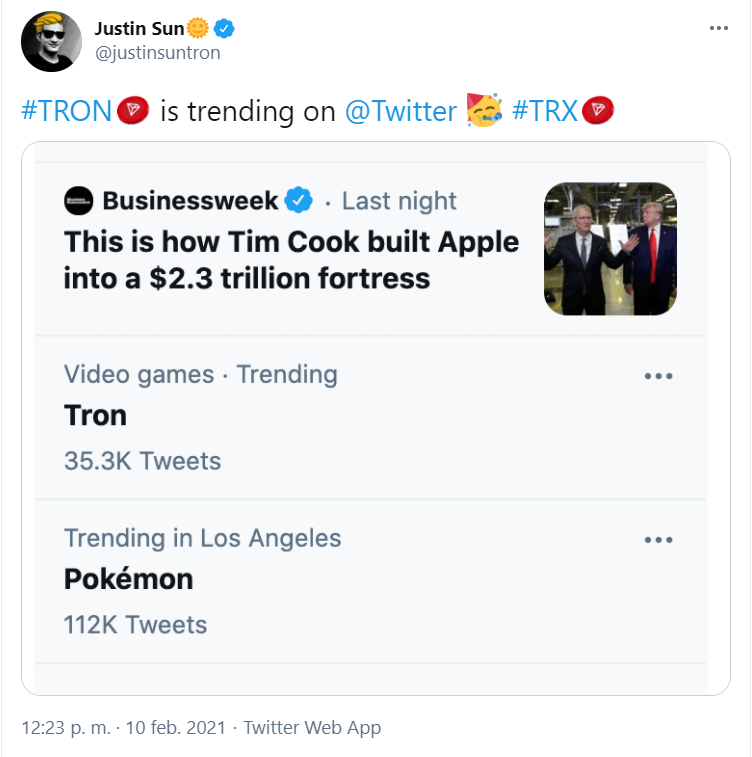Click the Businessweek verified badge
Image resolution: width=752 pixels, height=757 pixels.
coord(299,201)
